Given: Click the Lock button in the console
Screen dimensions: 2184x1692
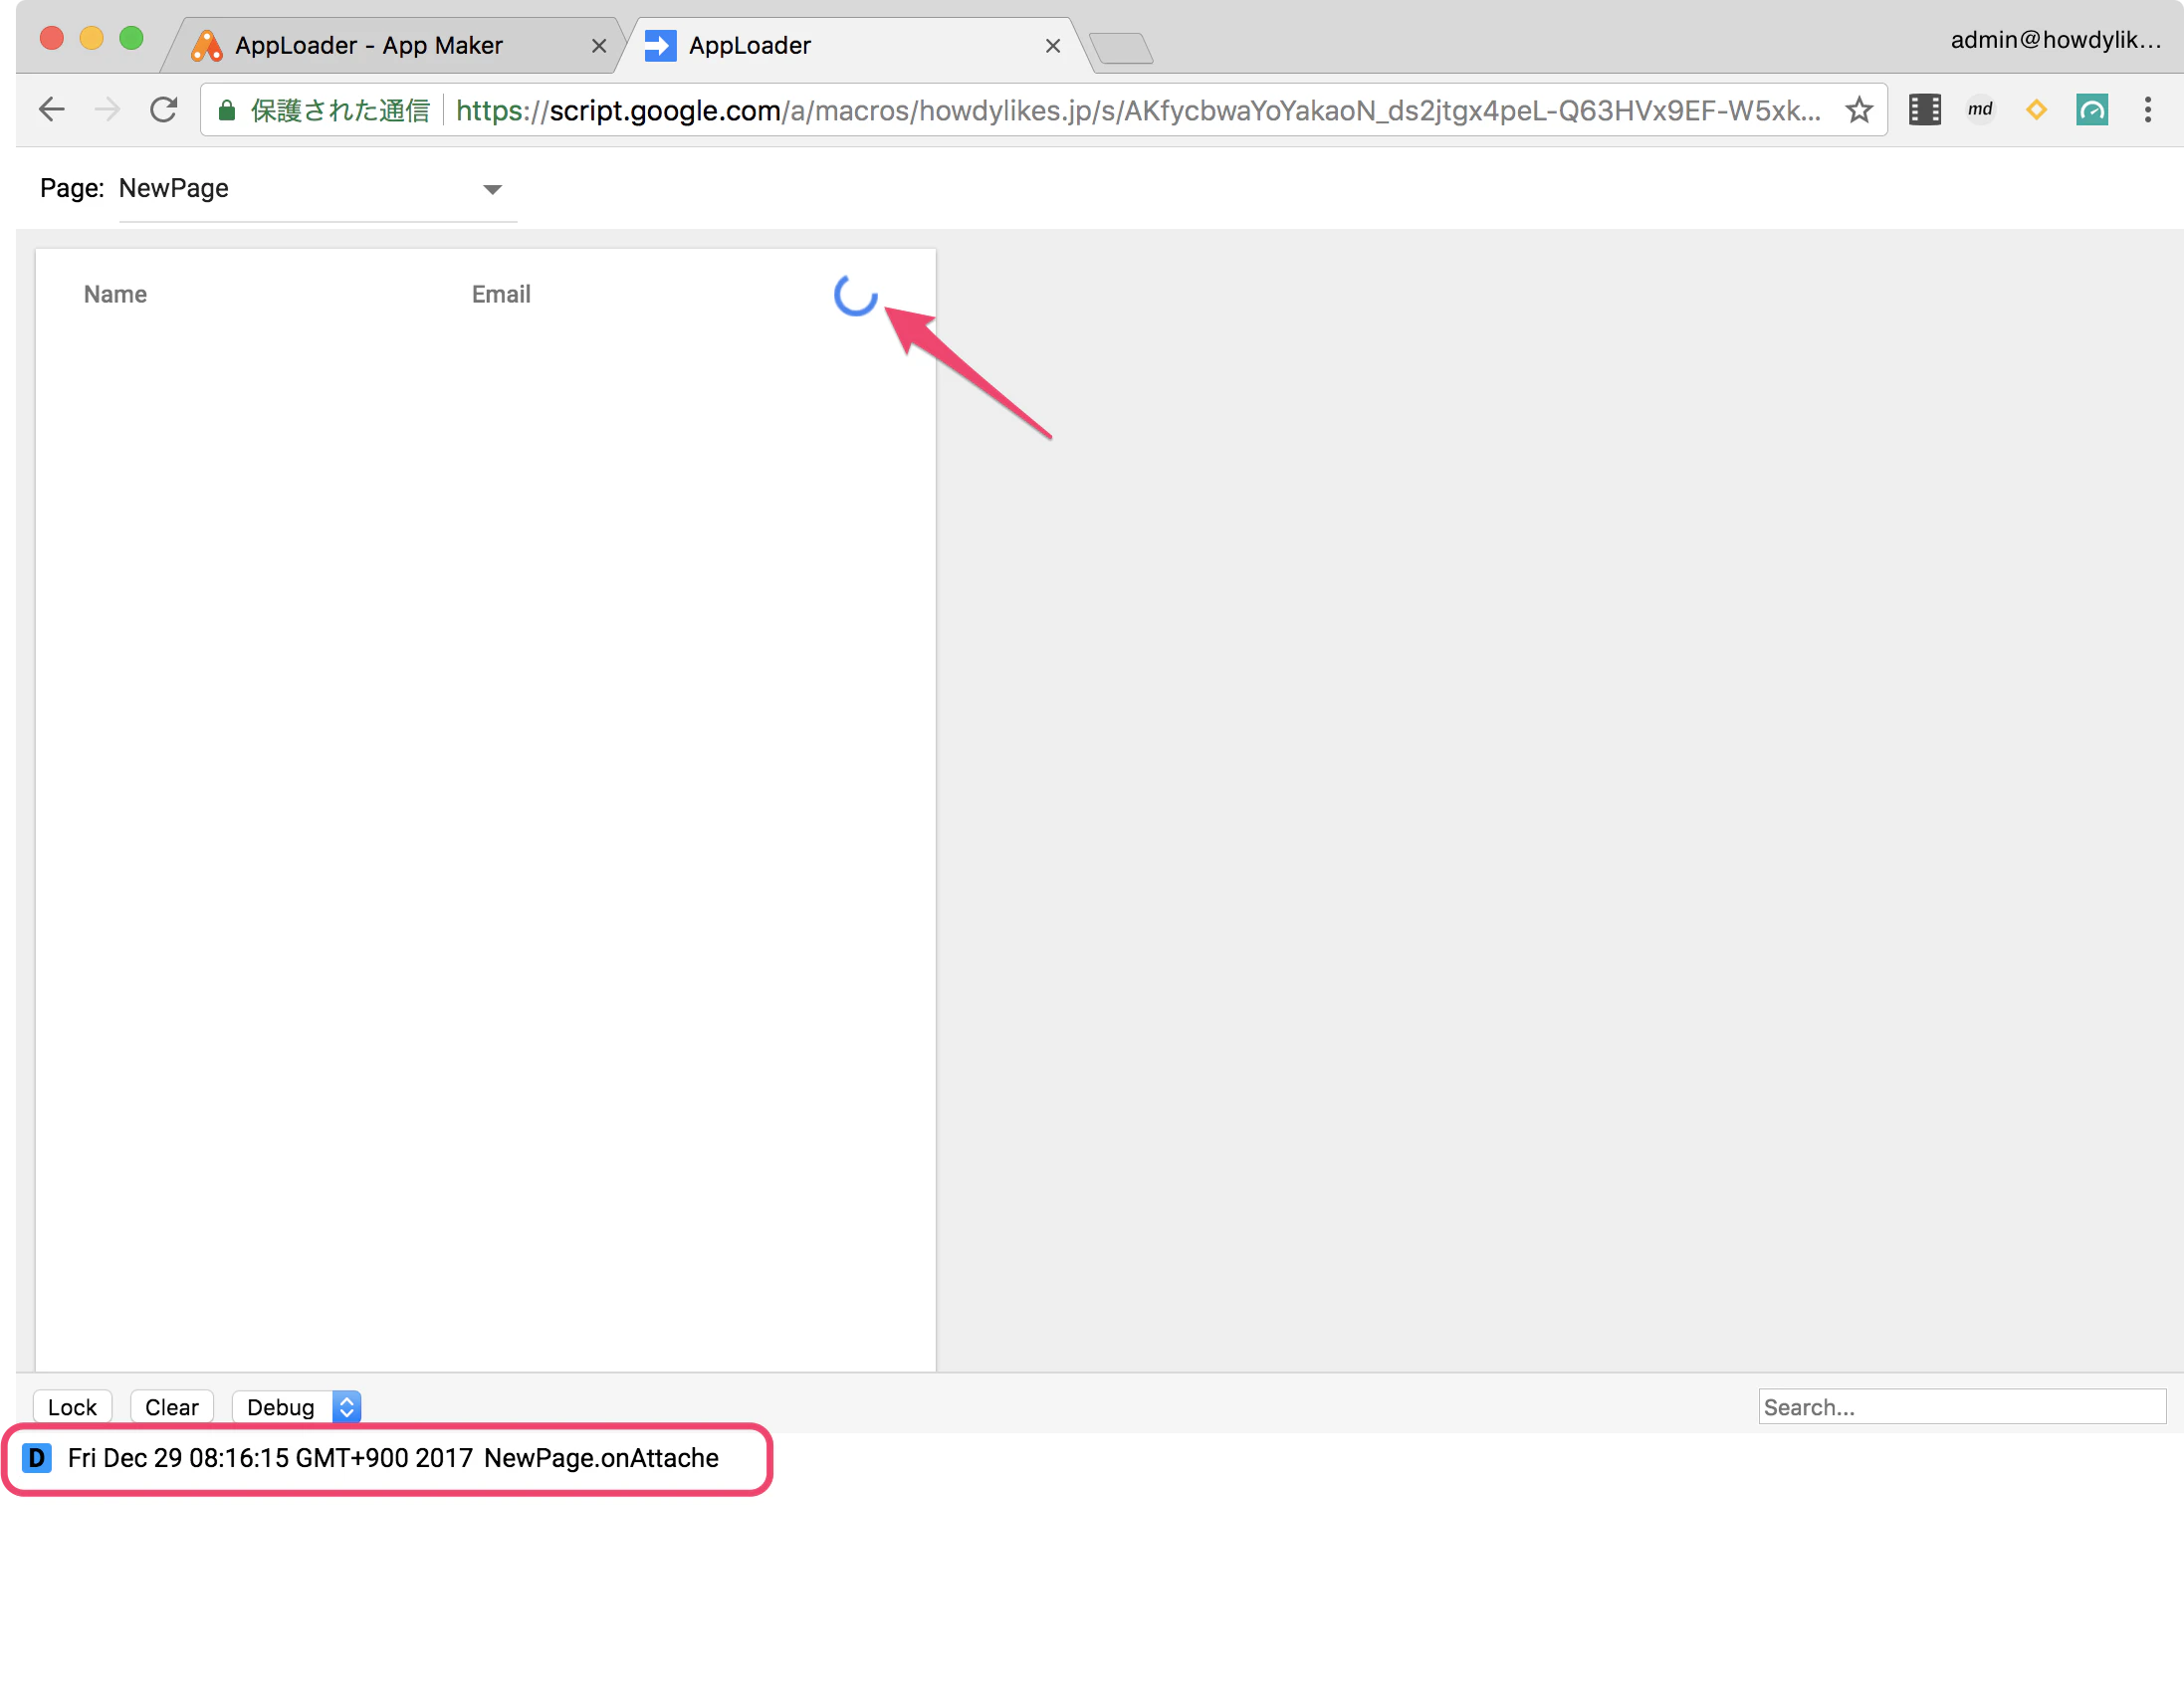Looking at the screenshot, I should 72,1407.
